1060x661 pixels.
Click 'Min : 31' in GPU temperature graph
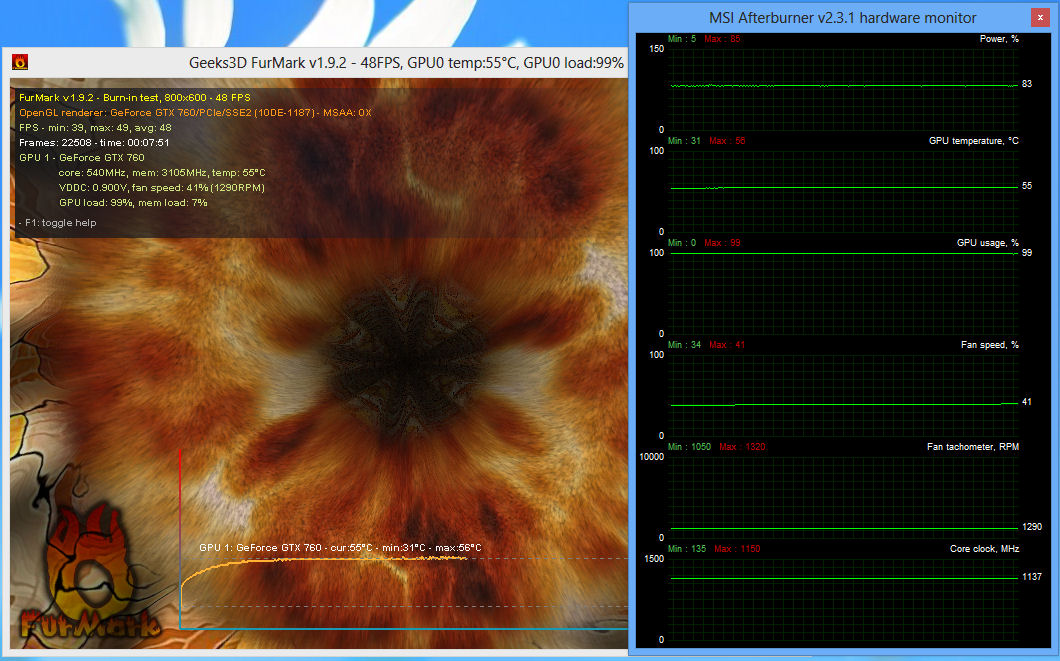pyautogui.click(x=684, y=141)
